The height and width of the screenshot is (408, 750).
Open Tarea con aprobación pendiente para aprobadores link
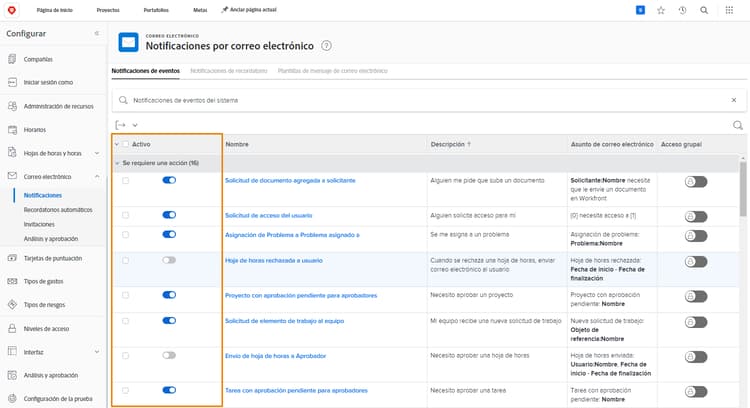point(296,390)
